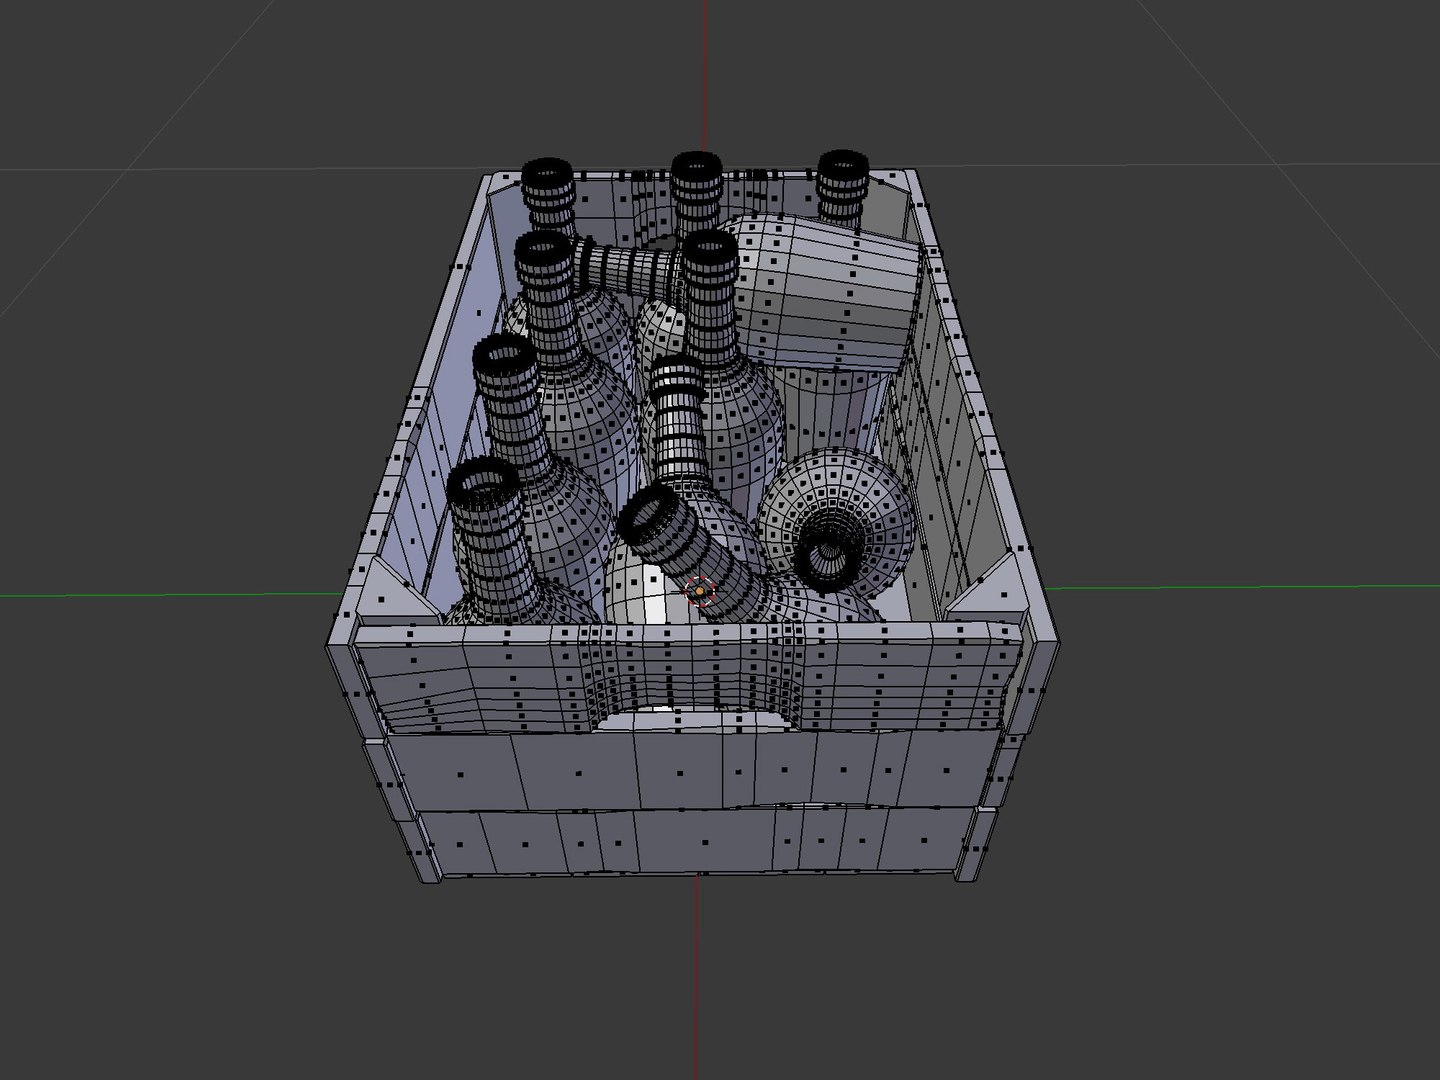The image size is (1440, 1080).
Task: Click the handle cutout on crate front
Action: [x=698, y=718]
